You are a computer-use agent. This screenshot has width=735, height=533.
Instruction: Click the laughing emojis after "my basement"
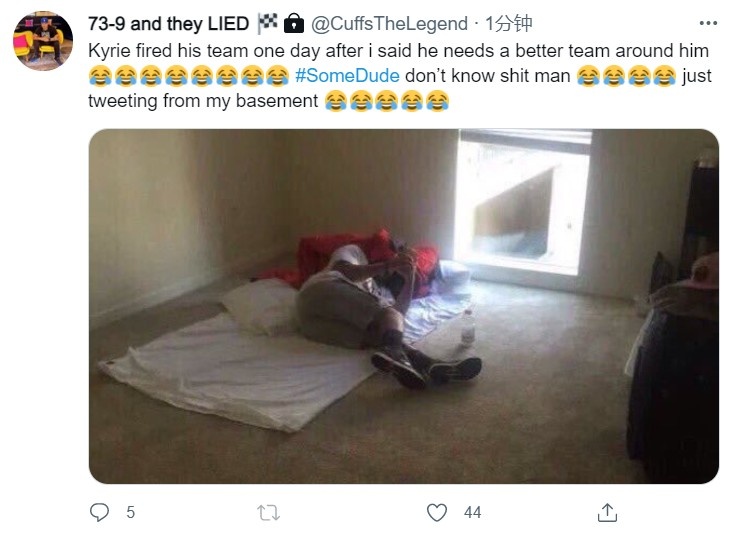387,101
